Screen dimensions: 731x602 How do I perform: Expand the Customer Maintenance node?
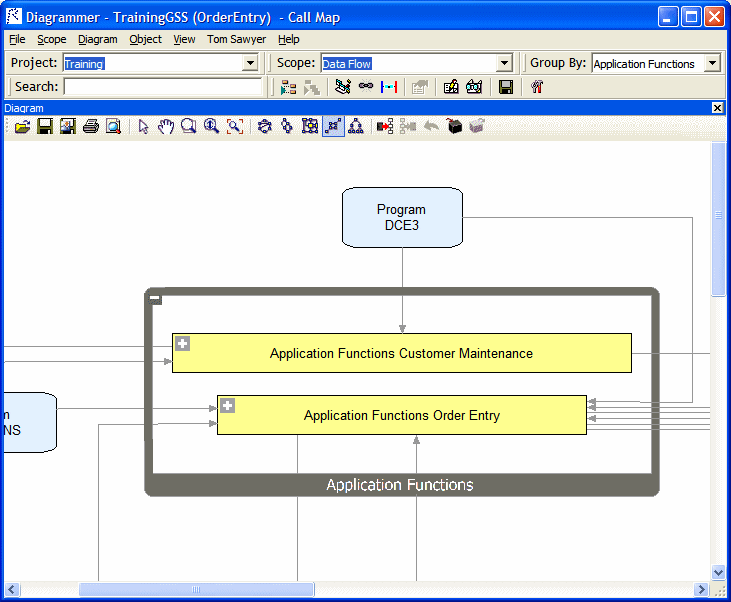(x=183, y=344)
